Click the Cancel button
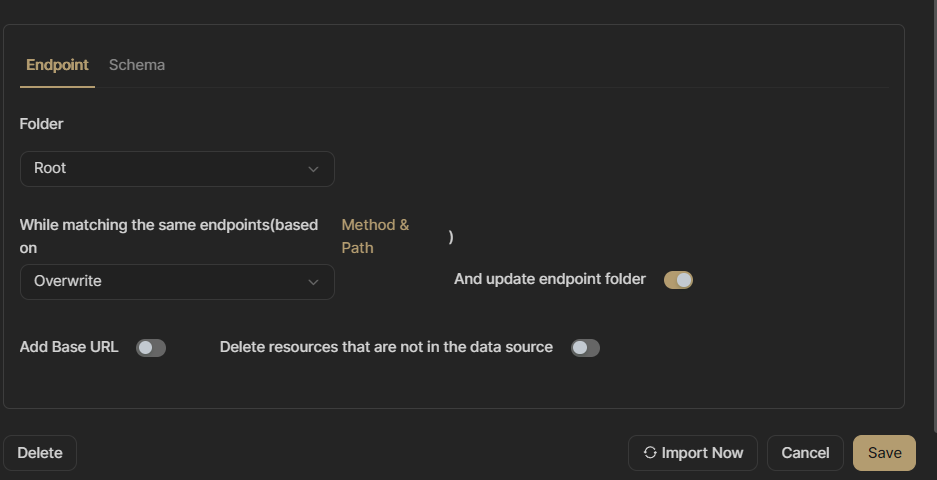Viewport: 937px width, 480px height. pos(806,453)
